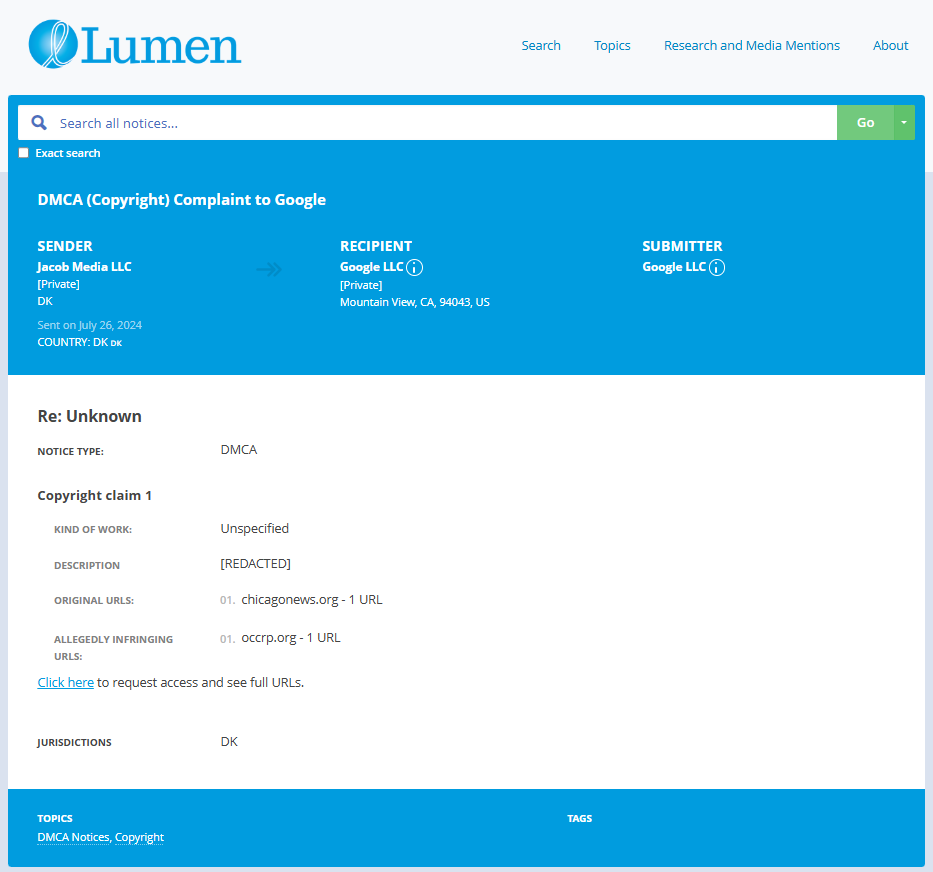Click recipient name Google LLC
The height and width of the screenshot is (872, 933).
click(x=371, y=267)
